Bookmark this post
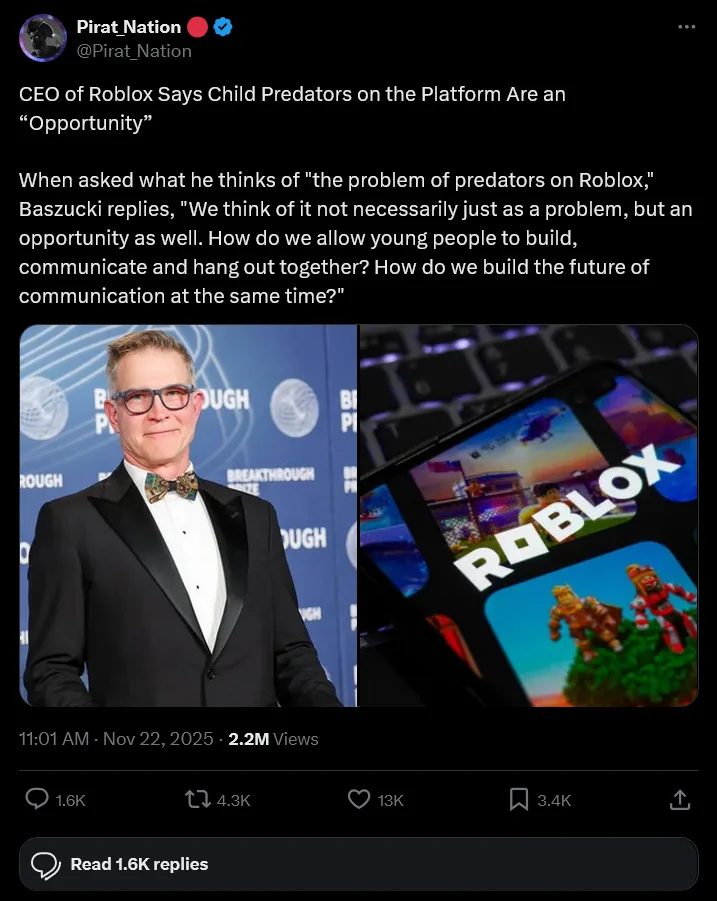The height and width of the screenshot is (901, 717). click(519, 799)
